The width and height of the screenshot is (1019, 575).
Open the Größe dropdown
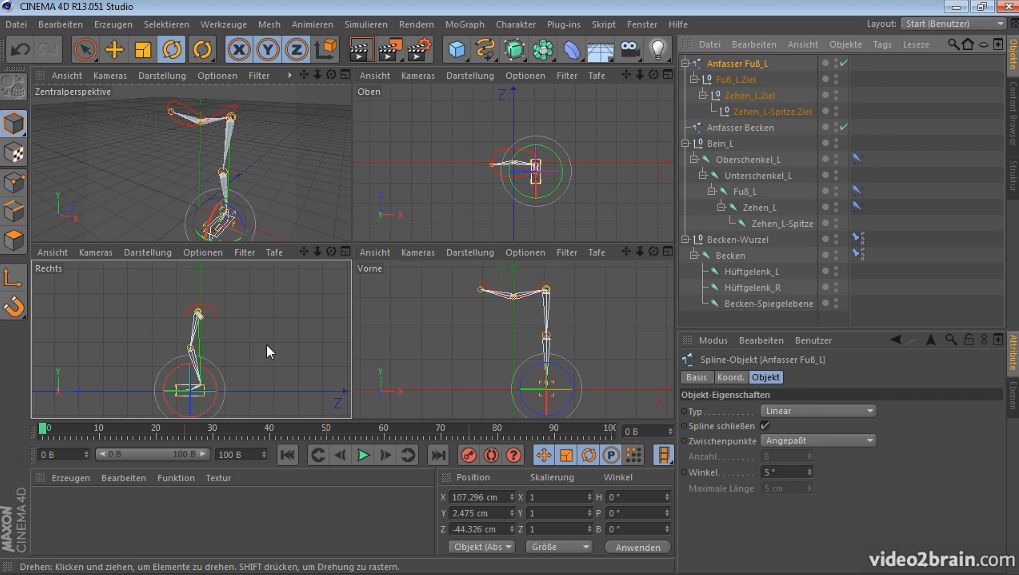coord(559,547)
